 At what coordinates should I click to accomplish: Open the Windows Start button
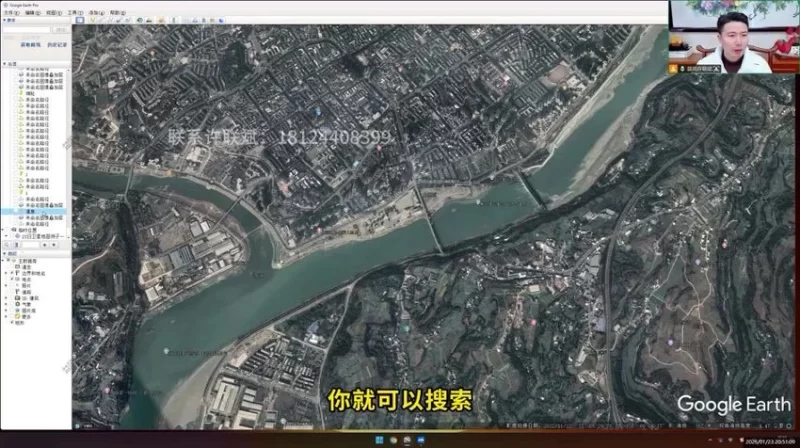[x=379, y=440]
